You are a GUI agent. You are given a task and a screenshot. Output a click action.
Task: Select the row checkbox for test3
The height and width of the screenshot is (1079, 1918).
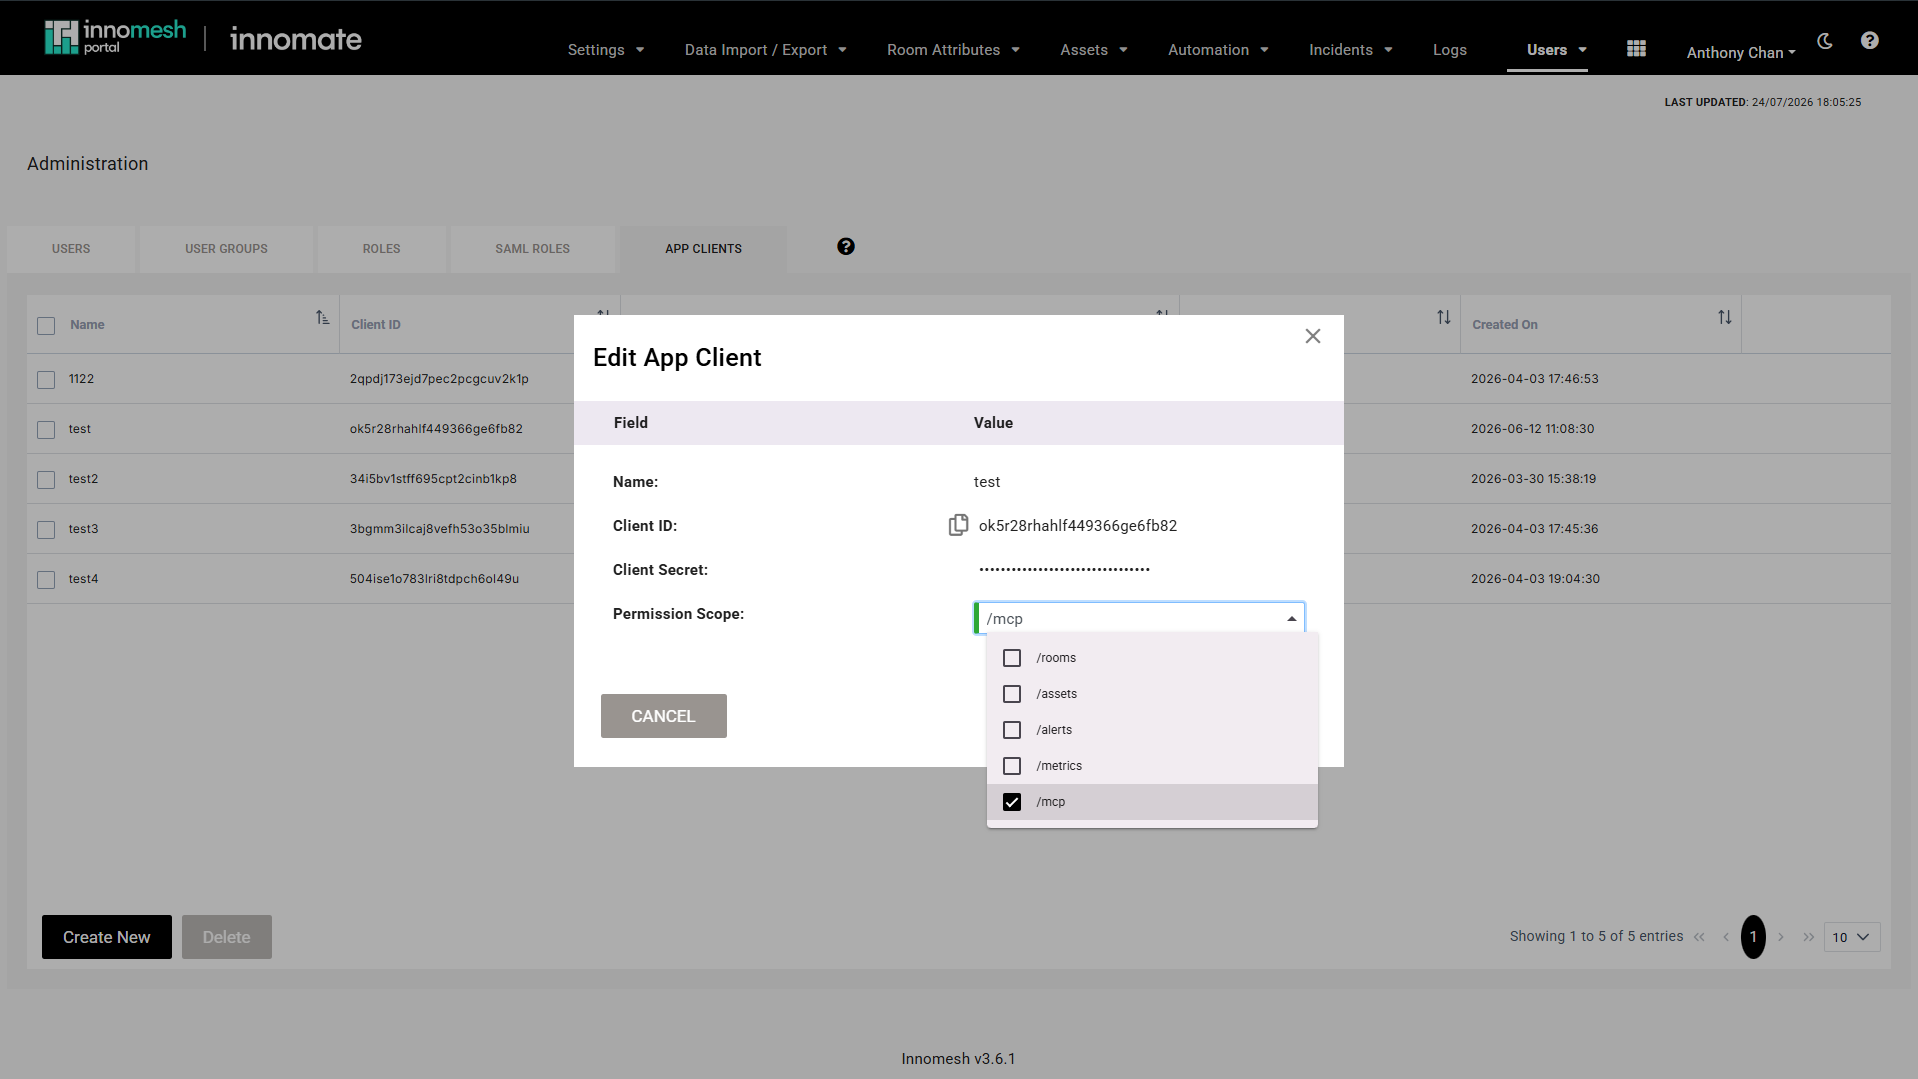46,529
